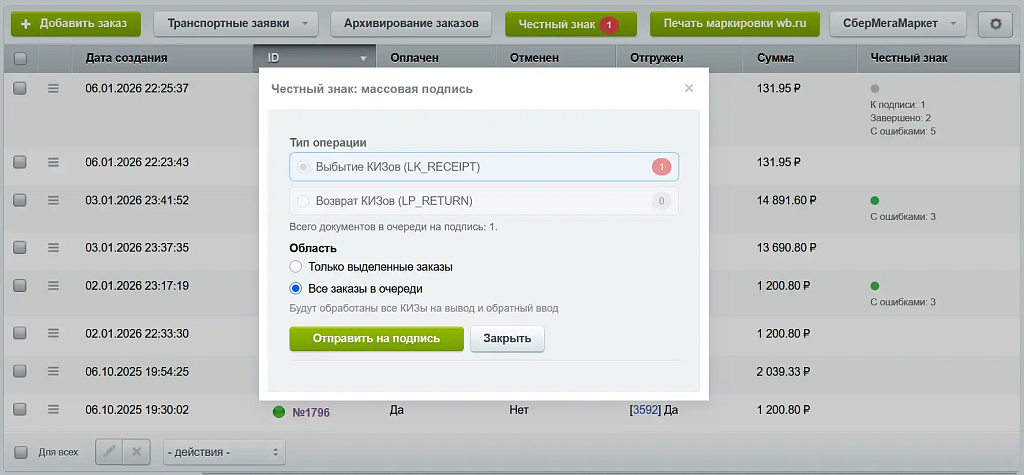Click the Добавить заказ button

[76, 24]
